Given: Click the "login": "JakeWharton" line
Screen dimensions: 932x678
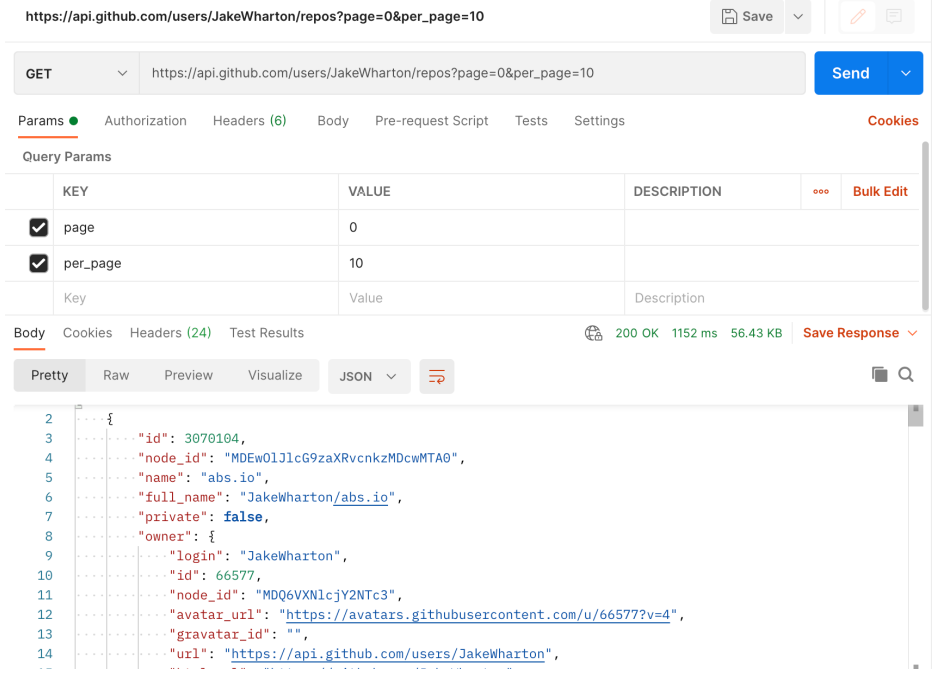Looking at the screenshot, I should coord(258,556).
